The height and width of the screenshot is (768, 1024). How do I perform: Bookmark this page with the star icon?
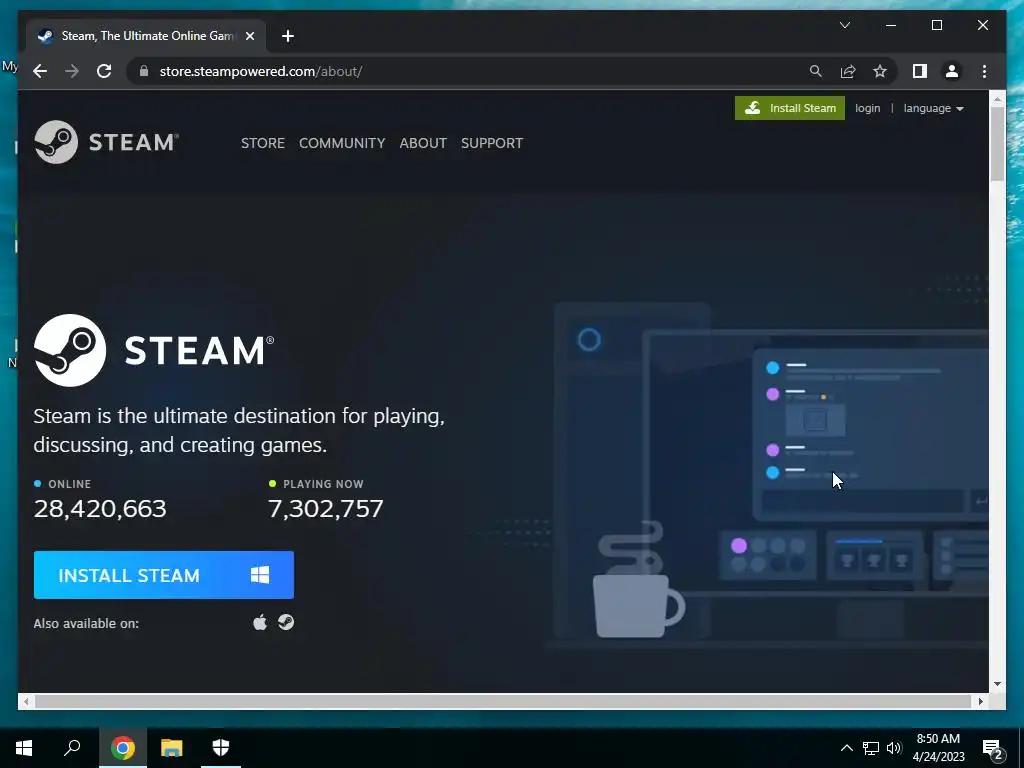pyautogui.click(x=880, y=71)
